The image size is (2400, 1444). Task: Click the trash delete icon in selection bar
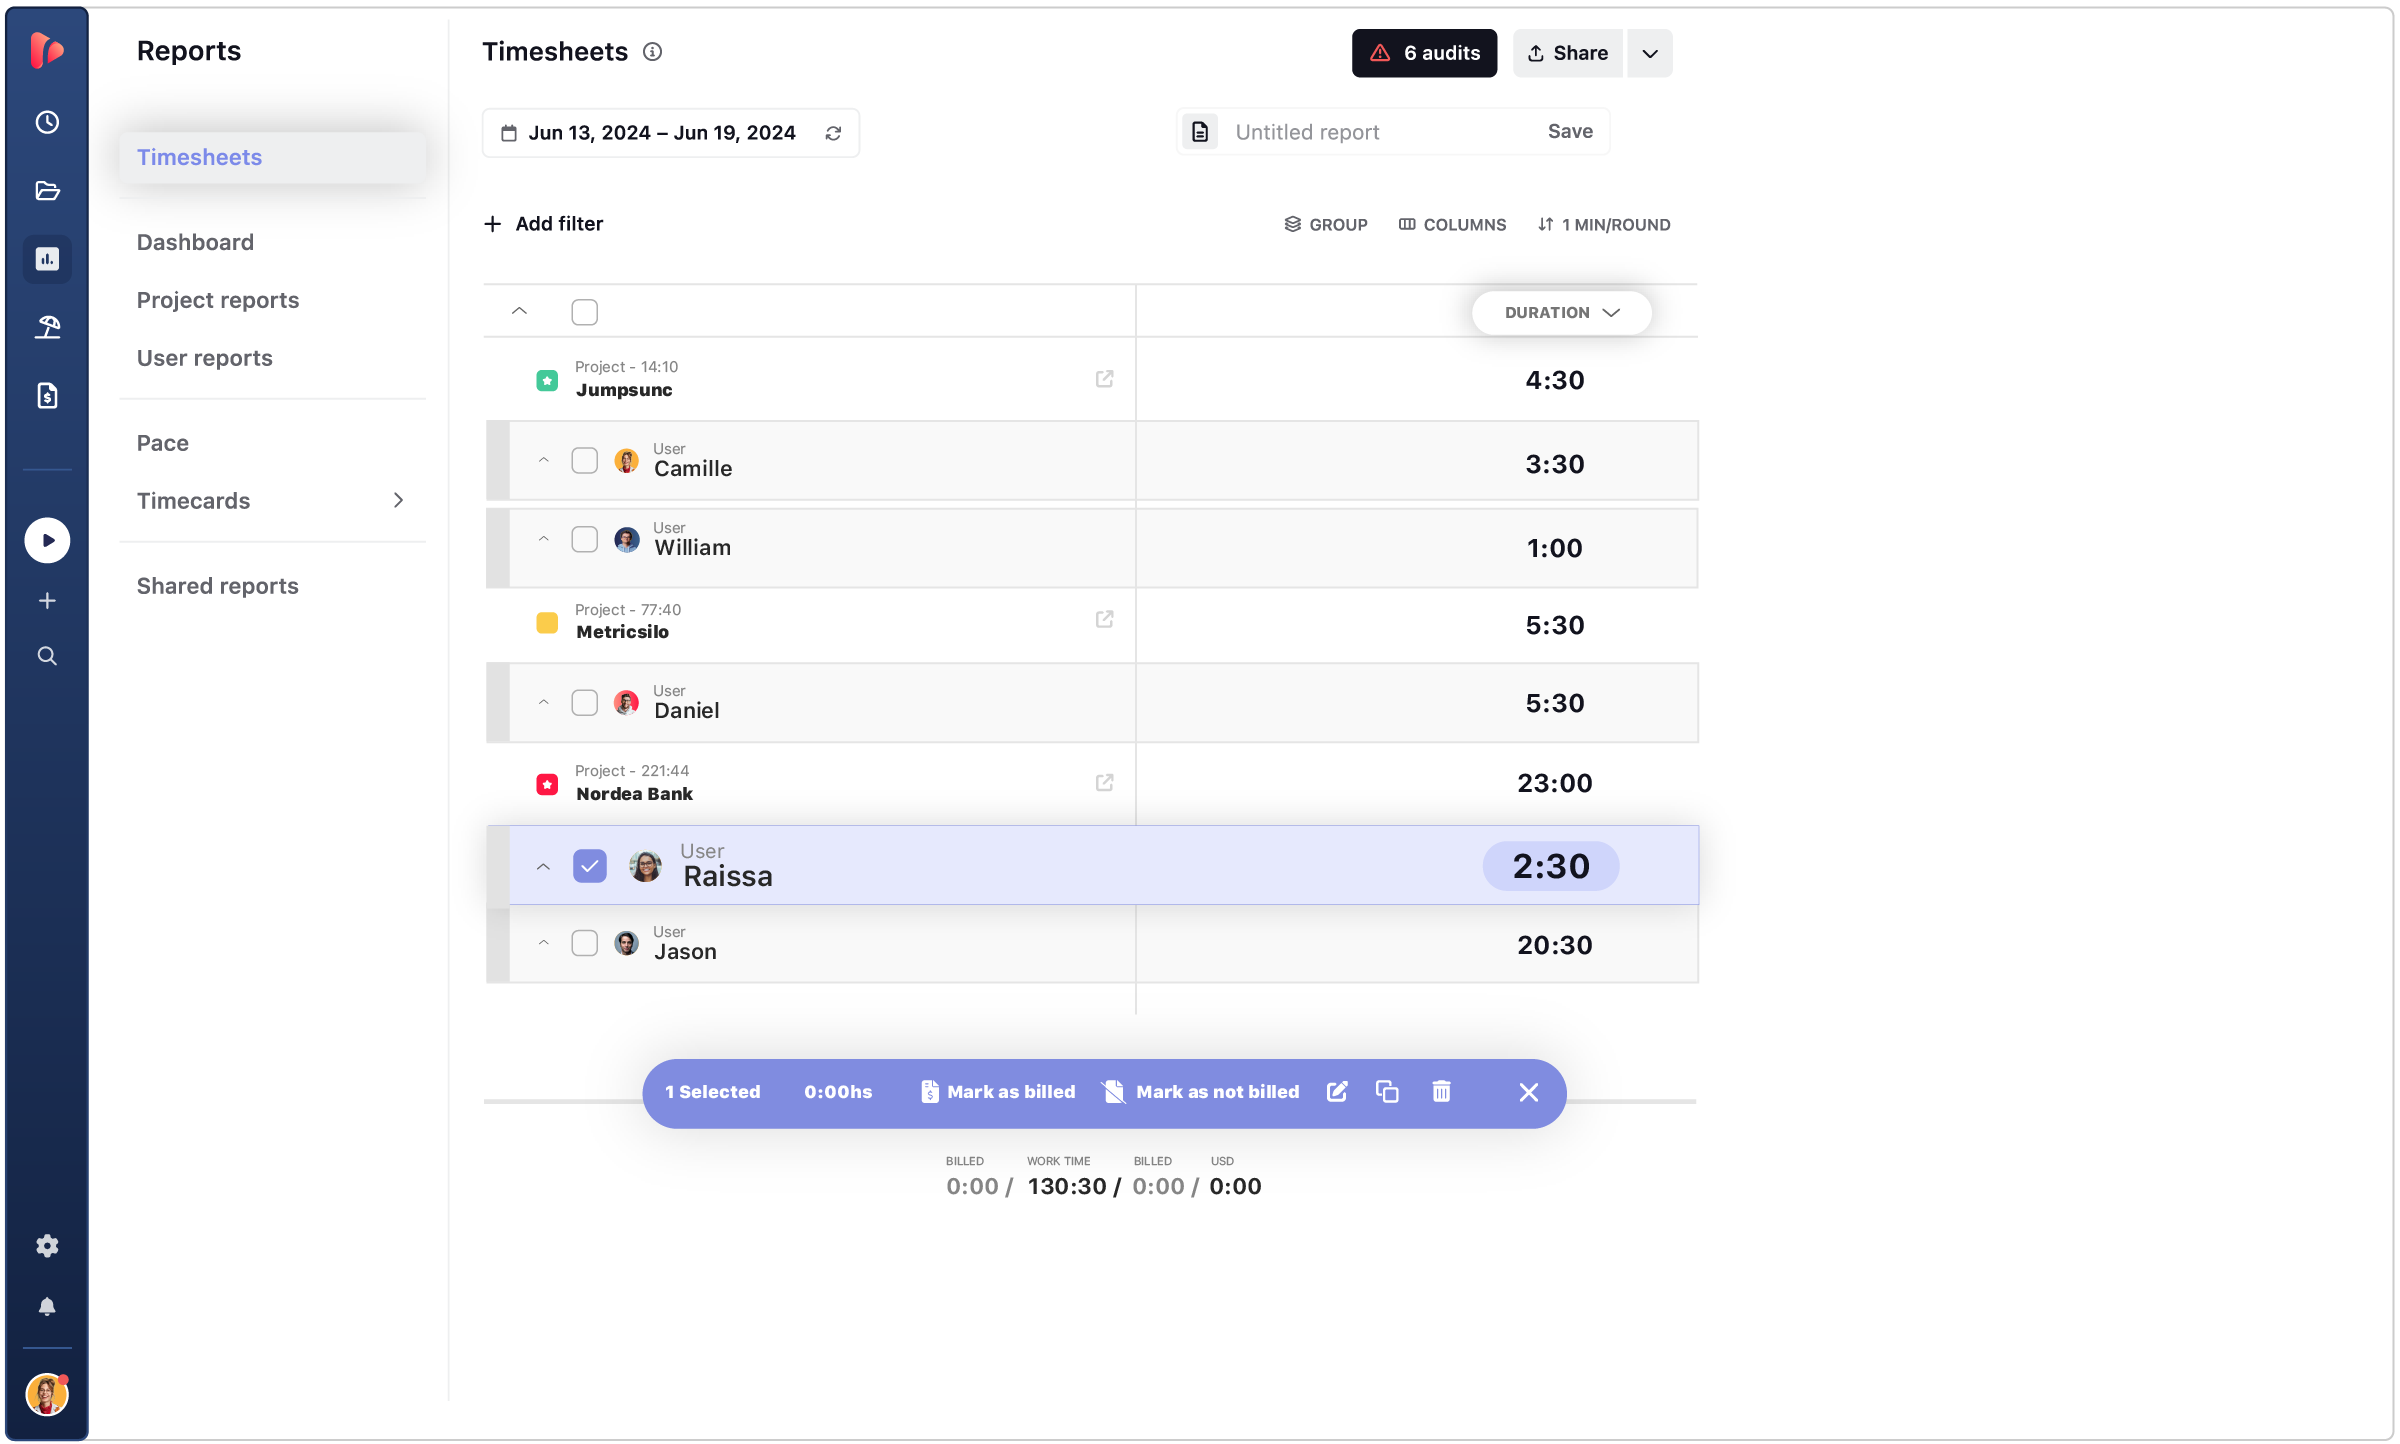[1441, 1092]
